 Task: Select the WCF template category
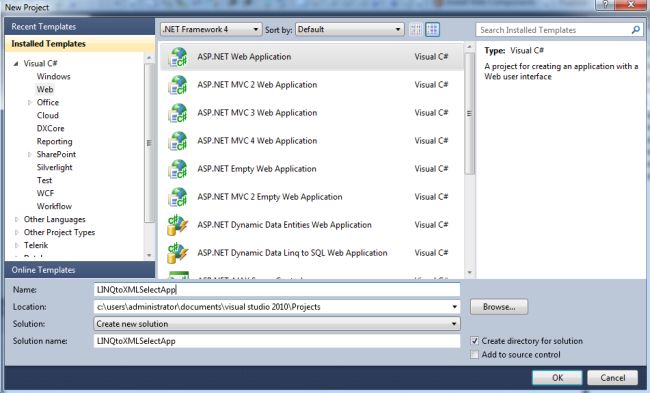(x=45, y=194)
